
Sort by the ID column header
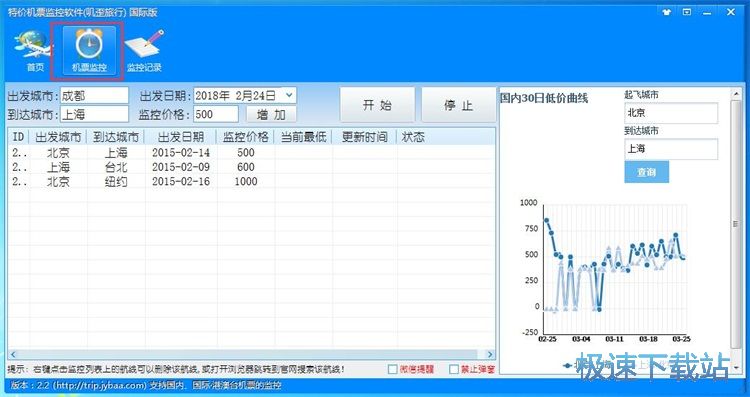click(x=19, y=137)
